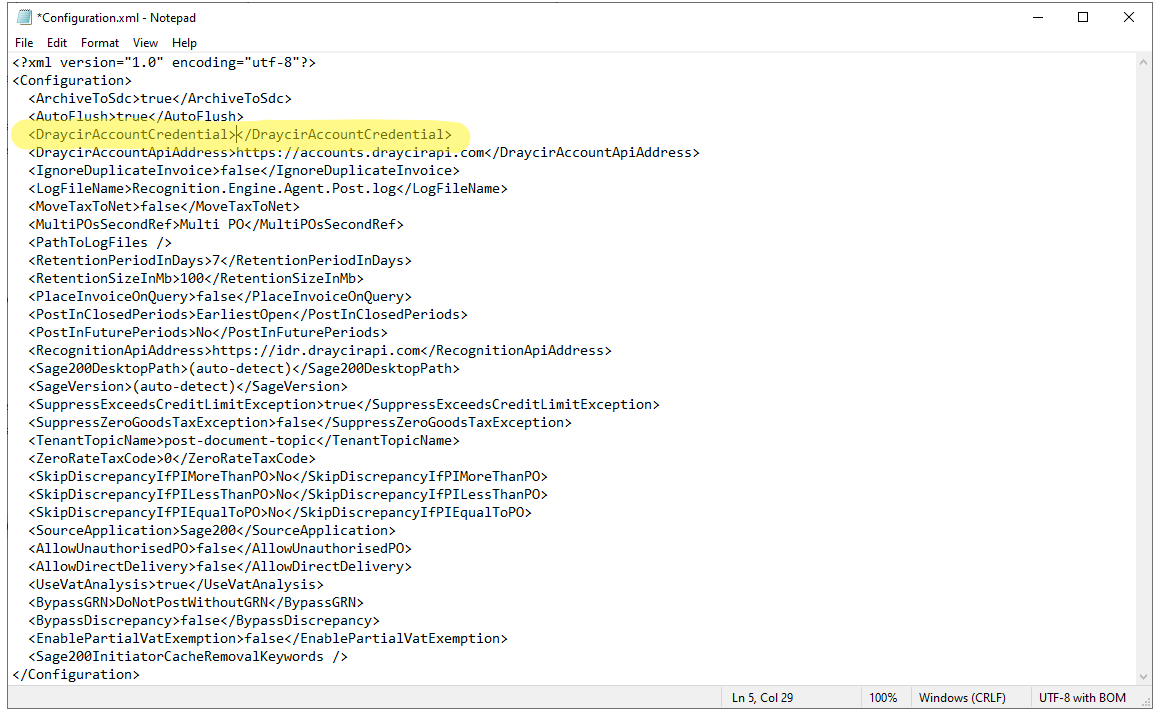The image size is (1160, 714).
Task: Click the SkipDiscrepancyIfPILessThanPO line
Action: [x=288, y=494]
